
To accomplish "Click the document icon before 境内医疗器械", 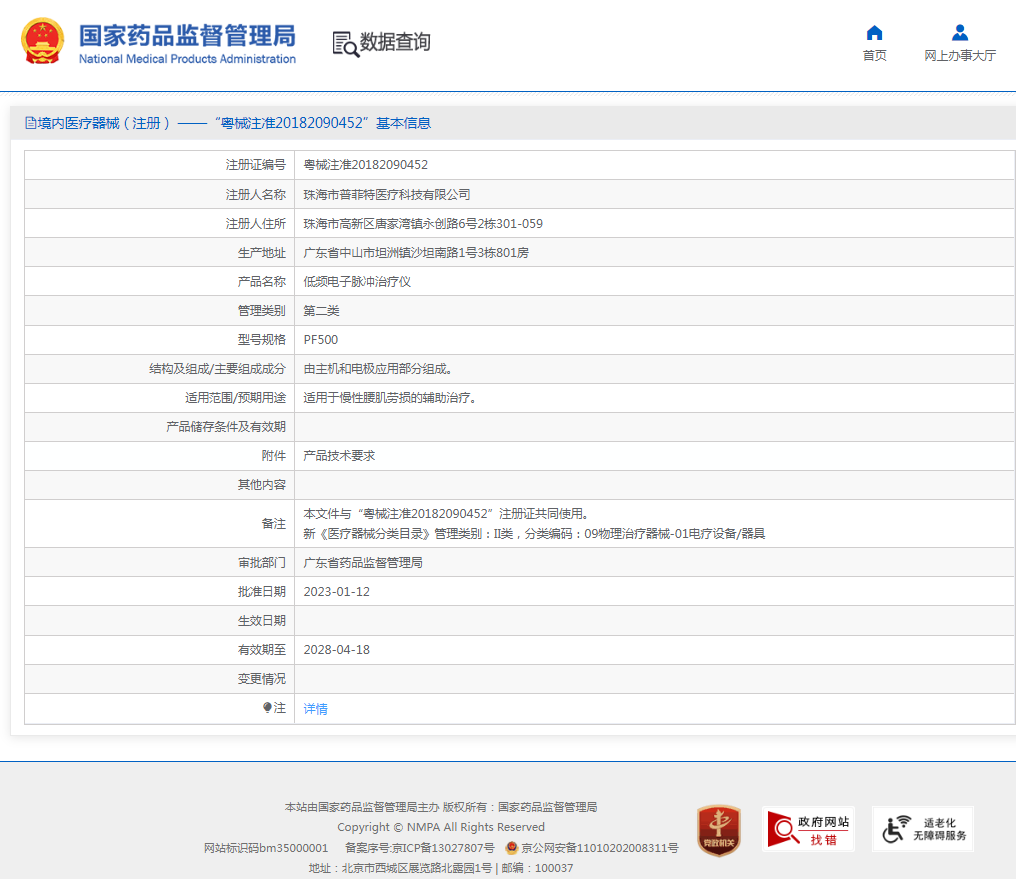I will click(30, 123).
